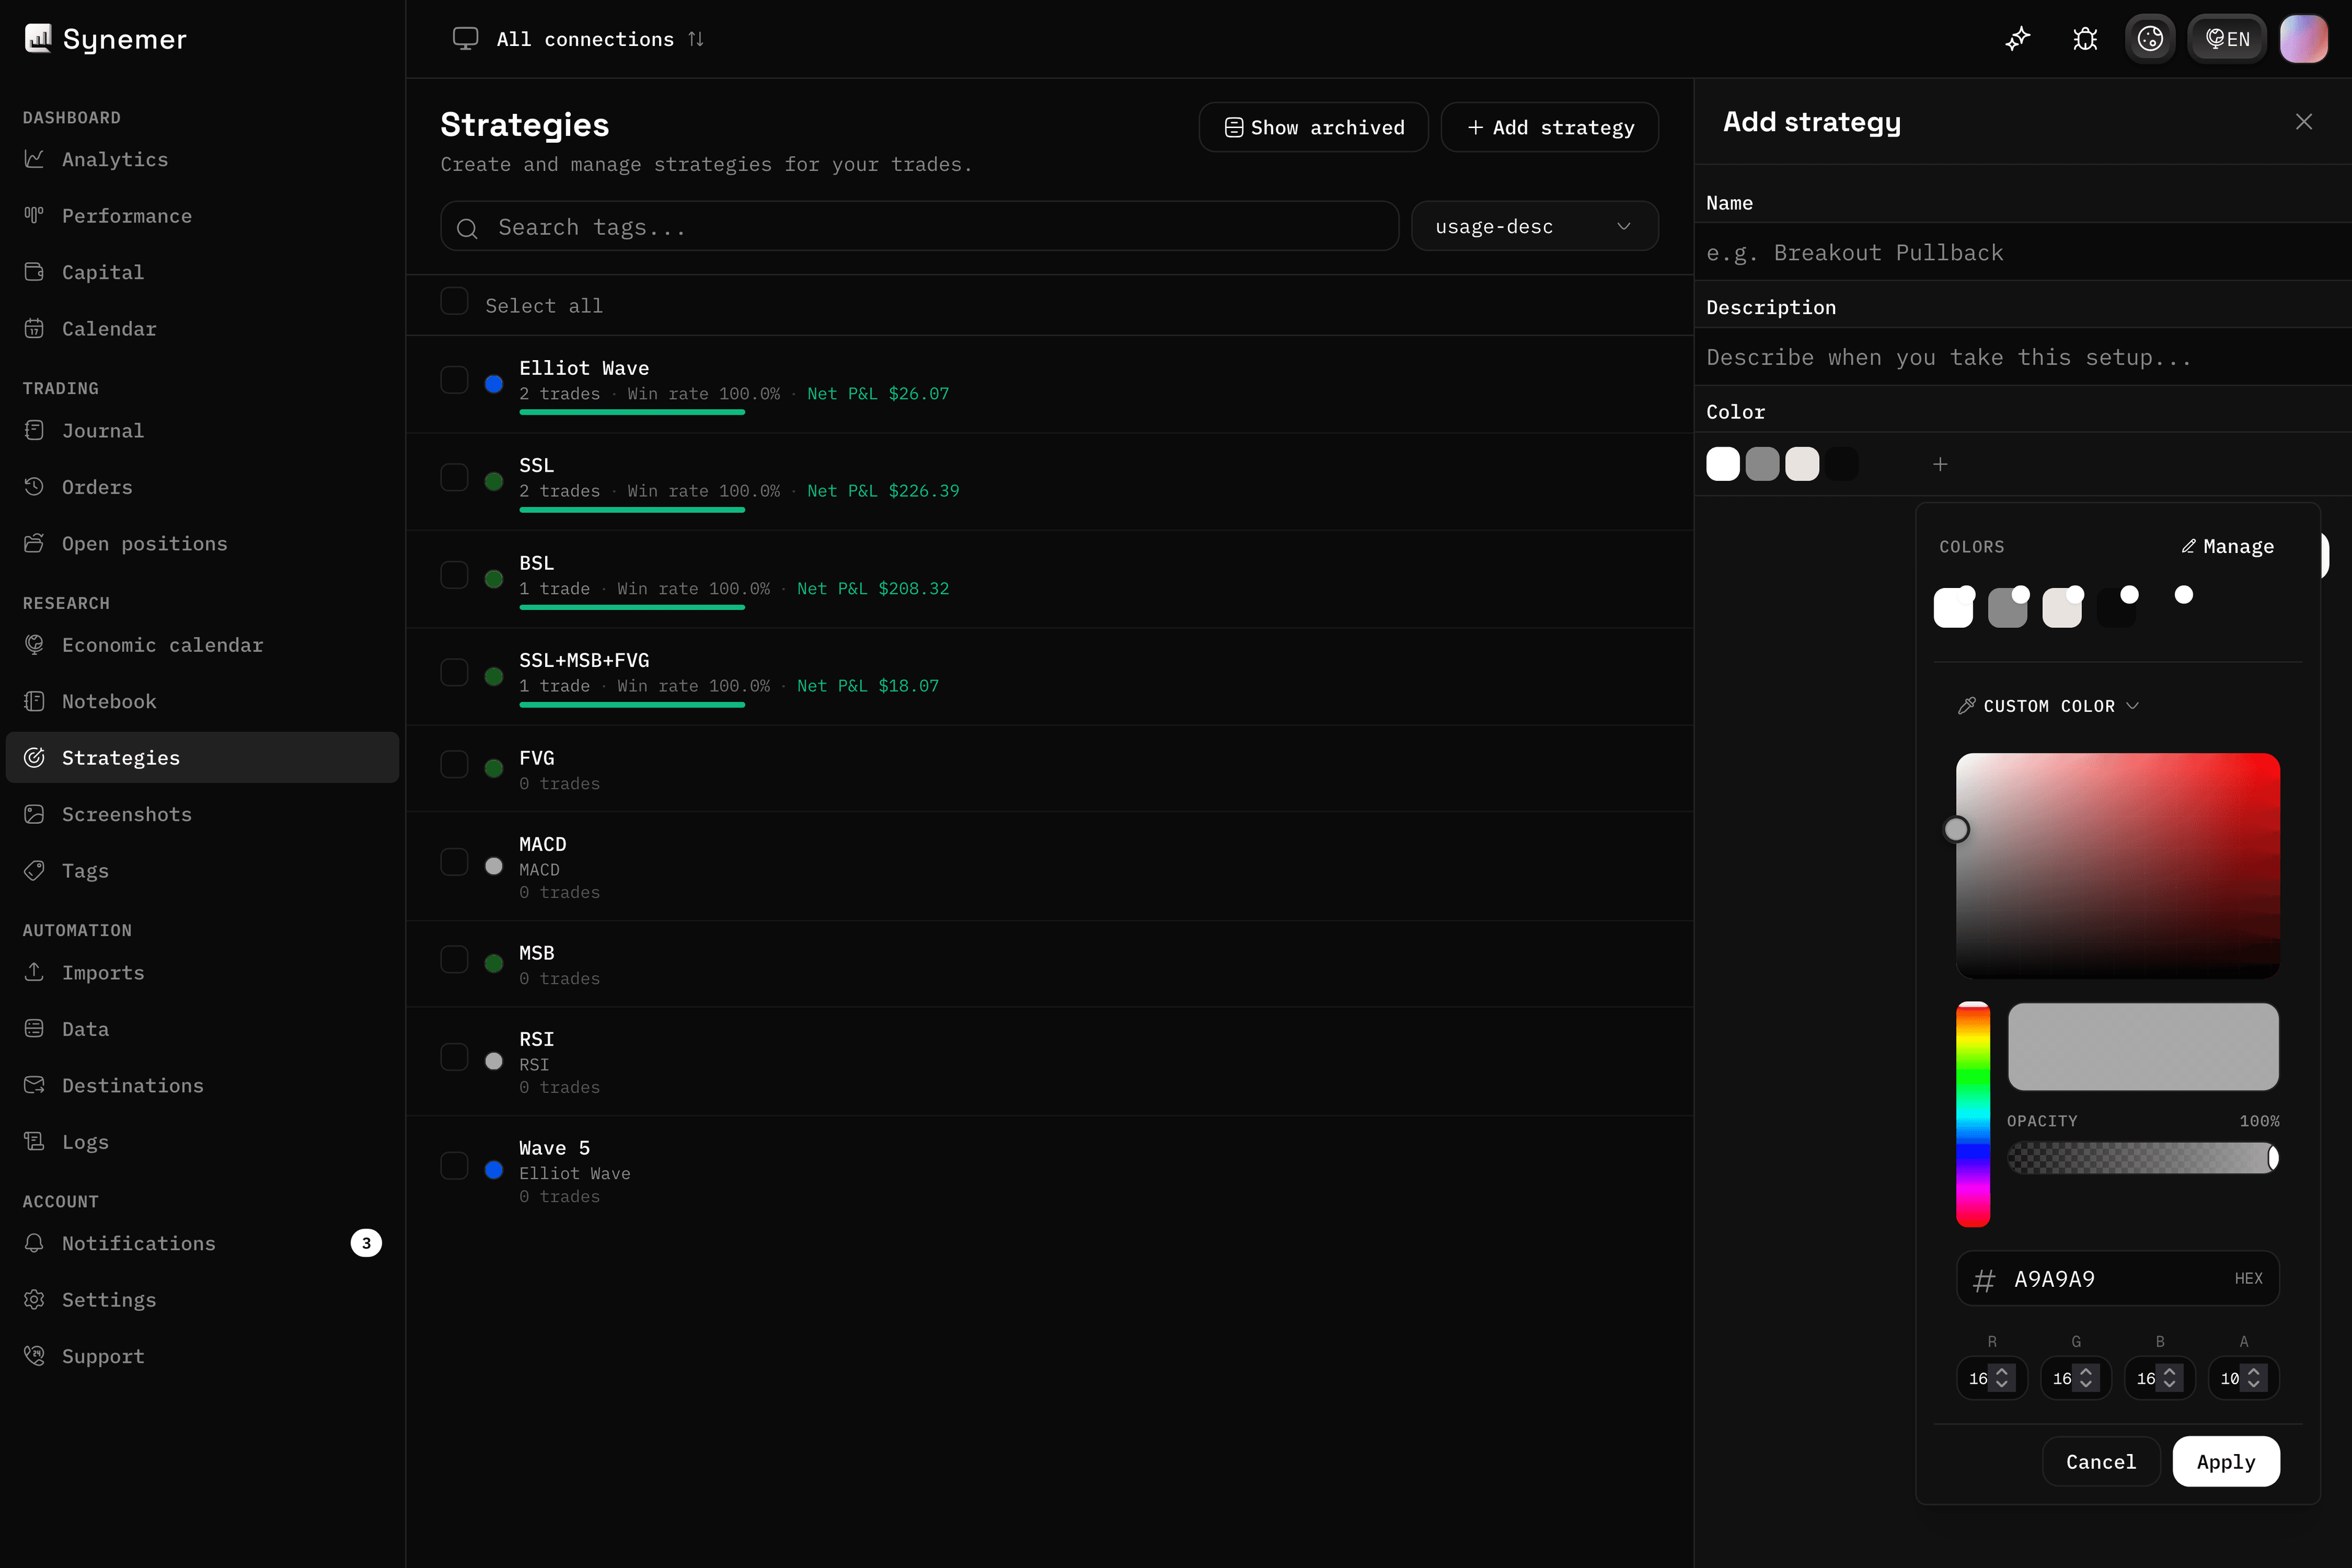Click the Show archived button
This screenshot has width=2352, height=1568.
point(1314,128)
